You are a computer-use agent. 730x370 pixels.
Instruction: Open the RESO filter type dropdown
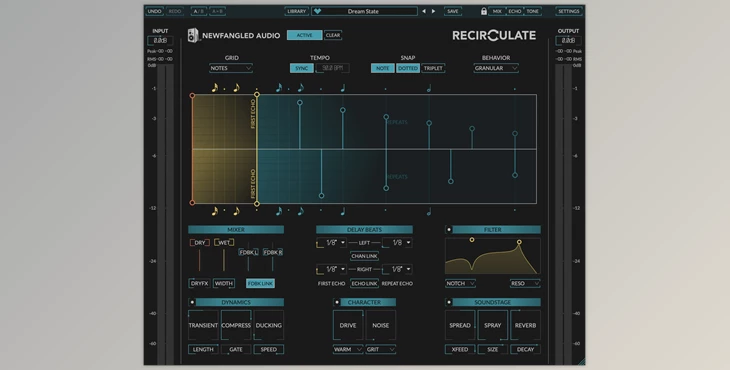coord(525,283)
